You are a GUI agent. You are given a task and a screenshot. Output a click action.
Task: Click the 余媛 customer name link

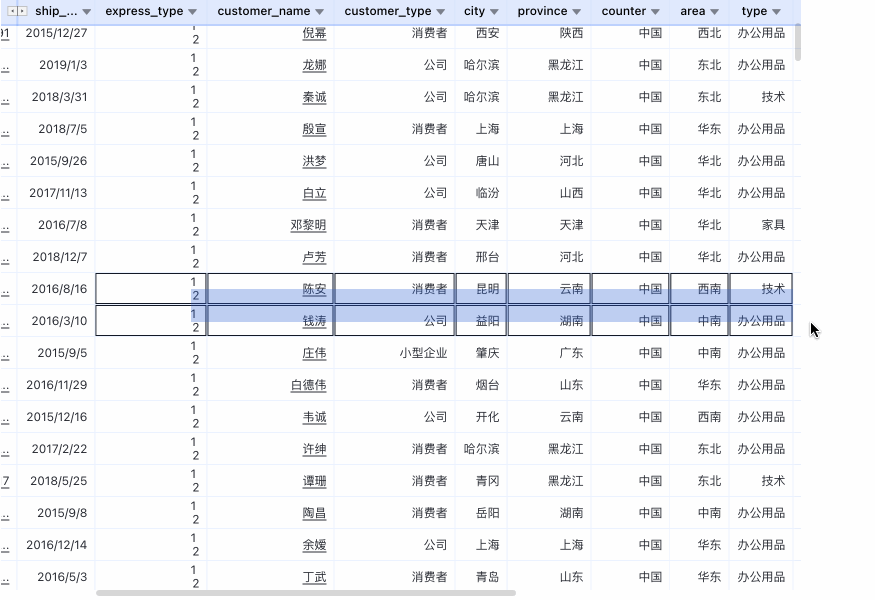314,545
